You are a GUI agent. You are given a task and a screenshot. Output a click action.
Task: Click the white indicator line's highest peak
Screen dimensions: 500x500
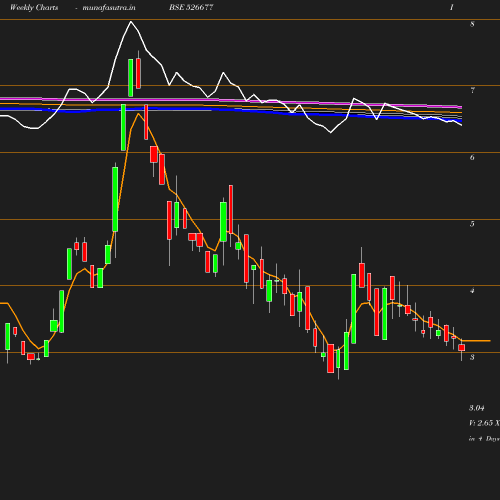pos(131,22)
